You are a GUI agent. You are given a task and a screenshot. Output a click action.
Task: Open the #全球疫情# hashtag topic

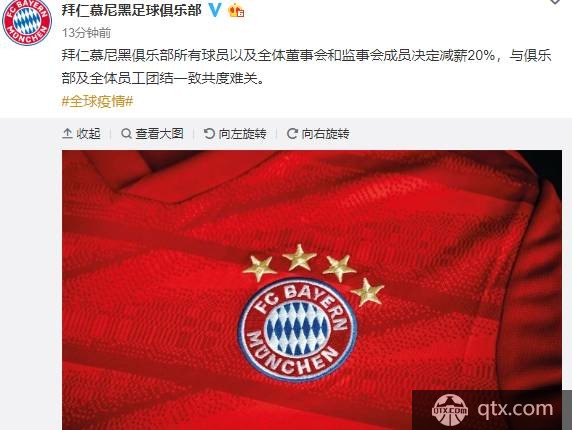click(97, 101)
